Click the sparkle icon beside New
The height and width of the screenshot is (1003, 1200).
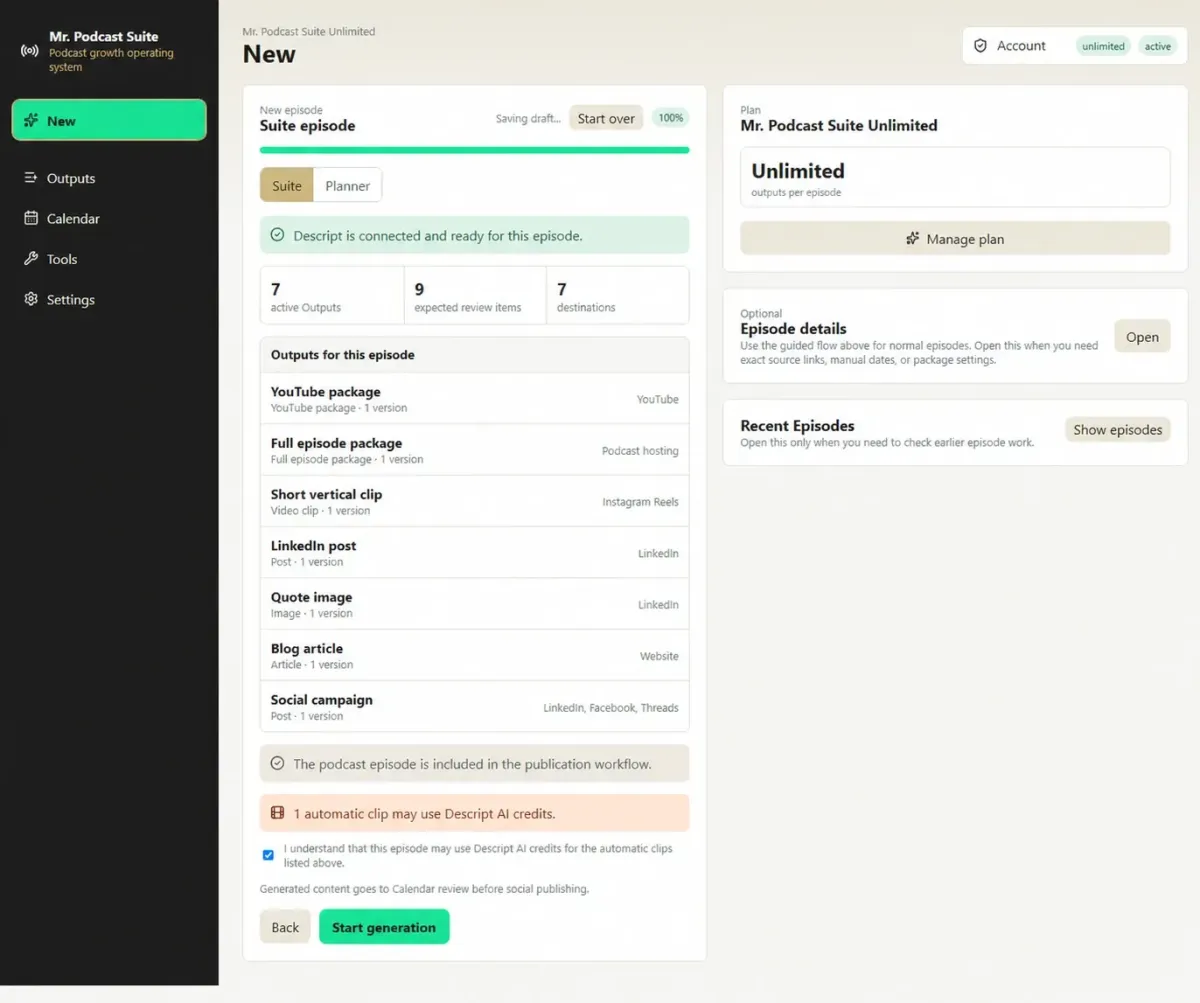tap(31, 121)
